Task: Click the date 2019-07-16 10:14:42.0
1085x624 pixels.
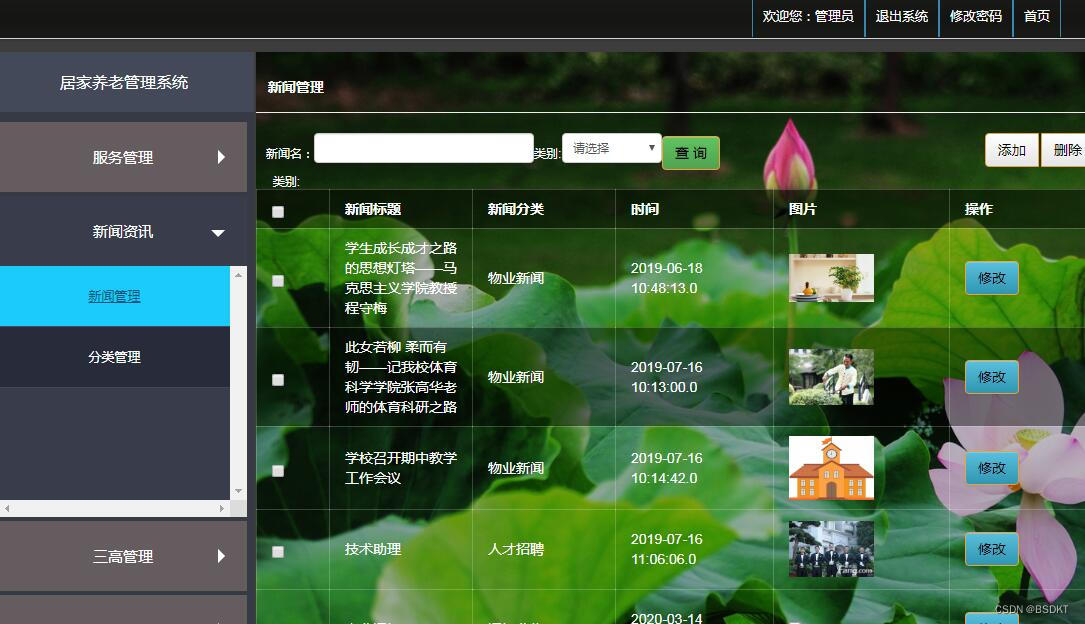Action: (666, 468)
